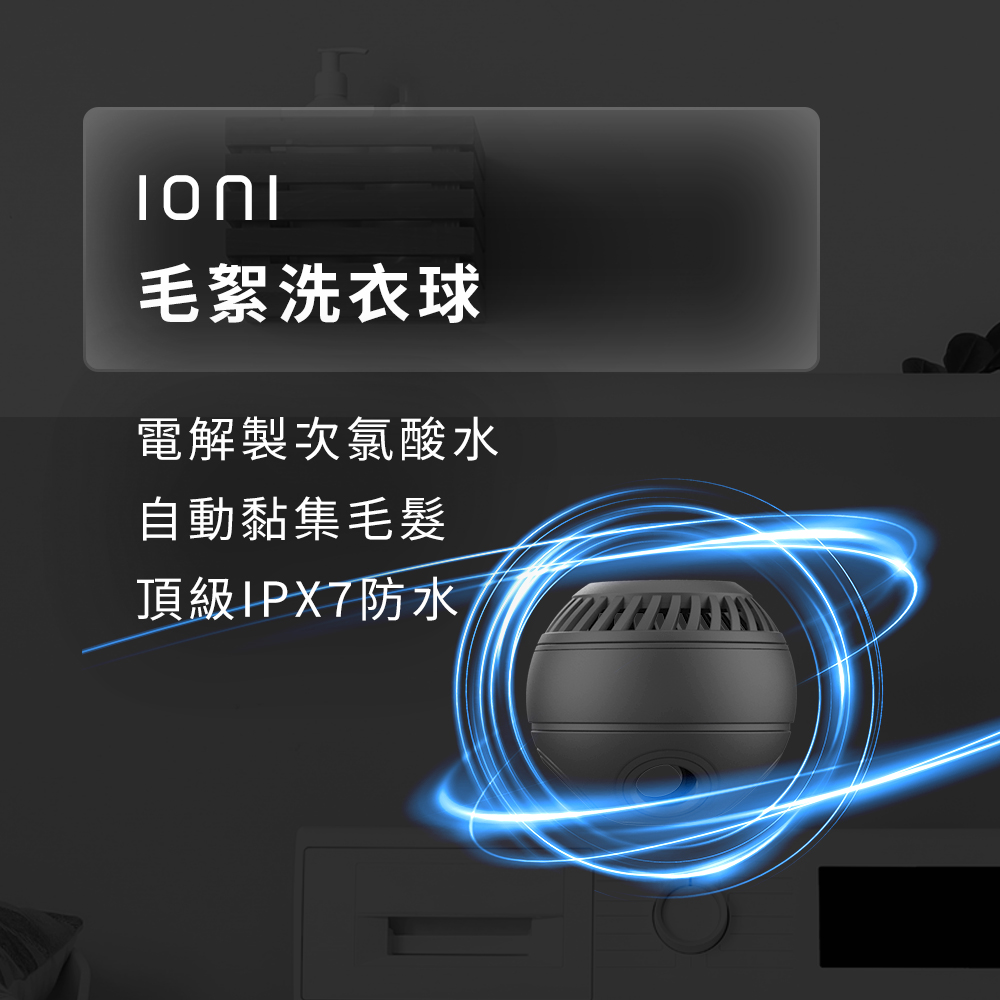This screenshot has width=1000, height=1000.
Task: Click the IONI brand logo
Action: [x=208, y=198]
